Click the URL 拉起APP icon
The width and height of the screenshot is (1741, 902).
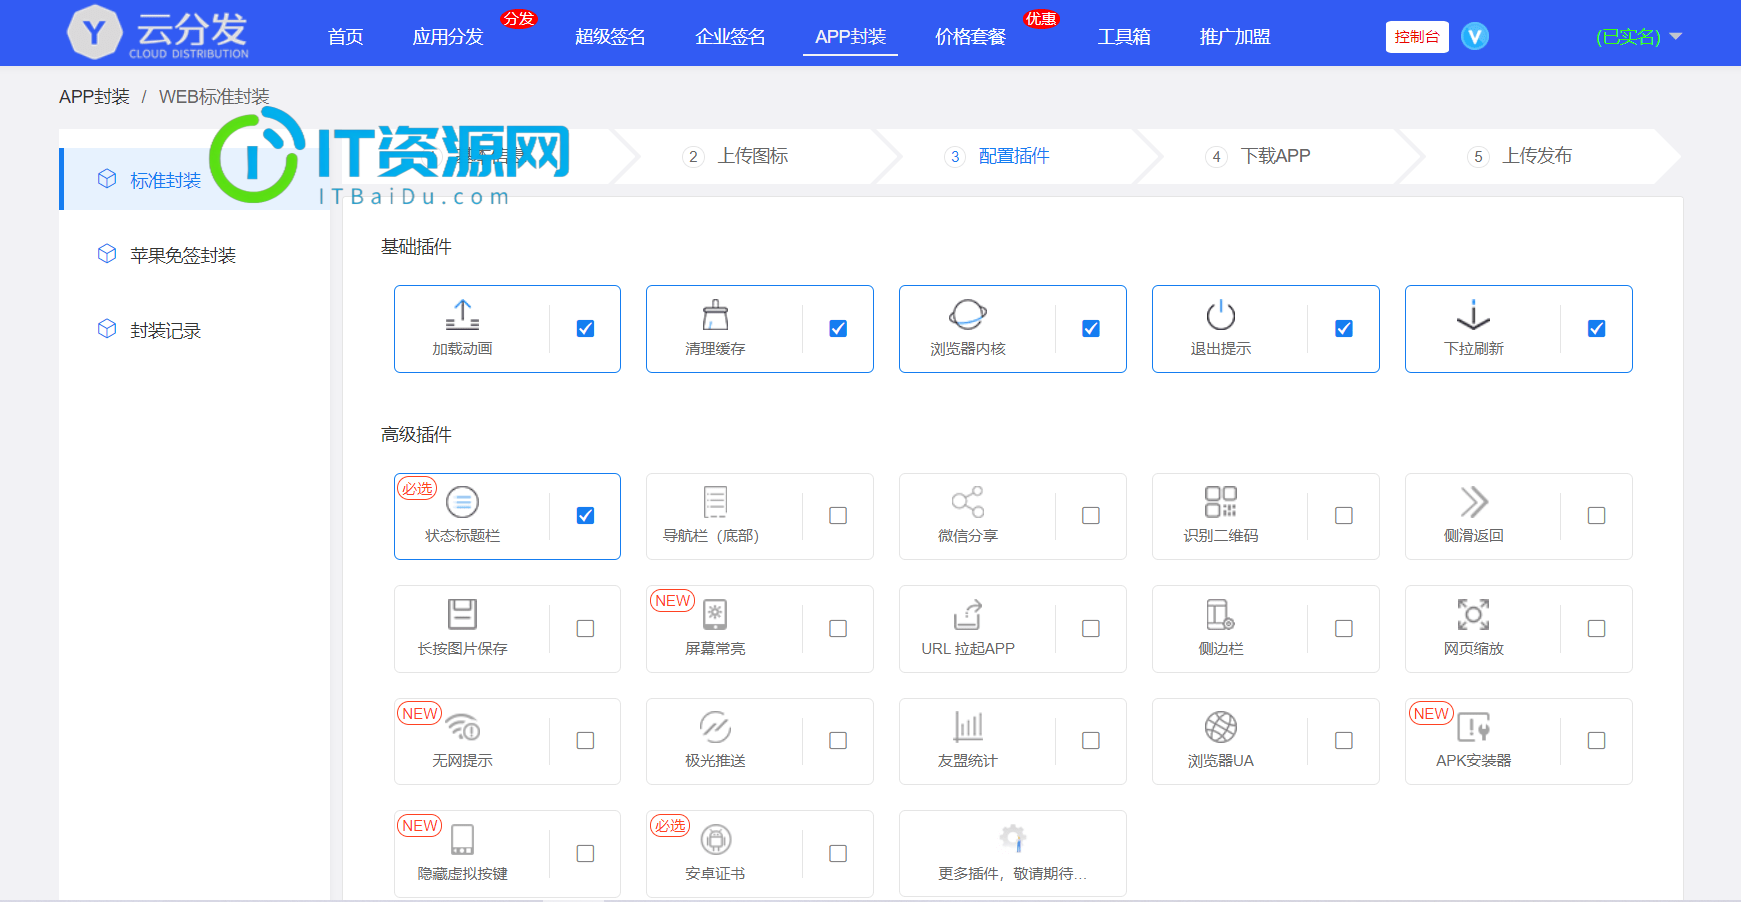(968, 614)
